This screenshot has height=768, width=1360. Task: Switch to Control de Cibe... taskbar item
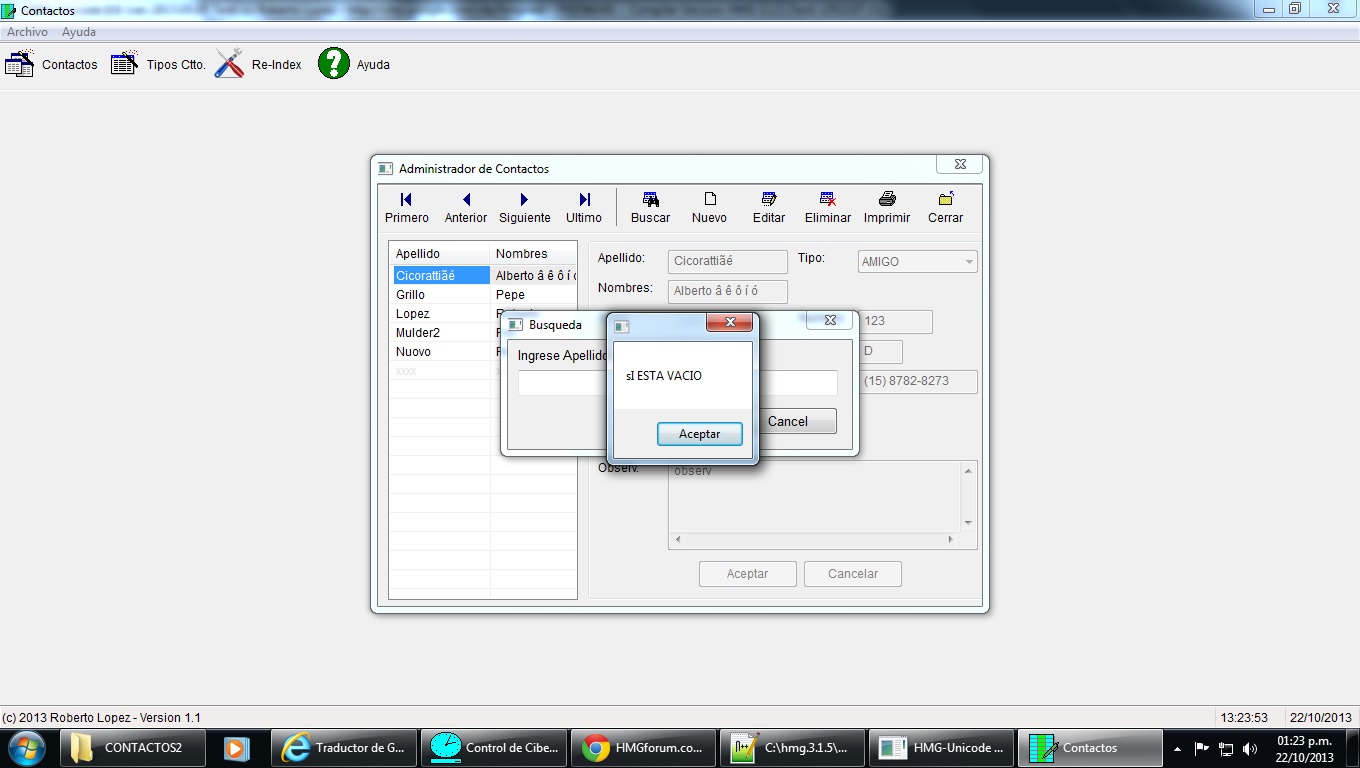coord(494,747)
